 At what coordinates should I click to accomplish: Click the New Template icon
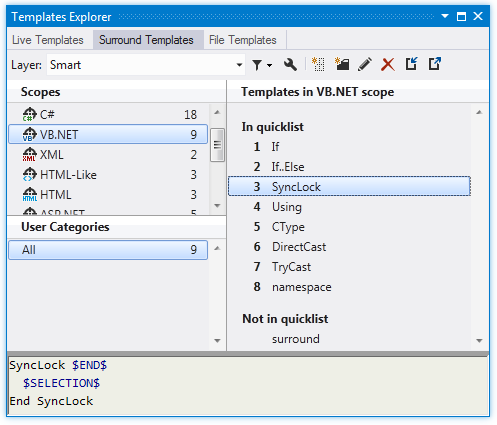318,64
